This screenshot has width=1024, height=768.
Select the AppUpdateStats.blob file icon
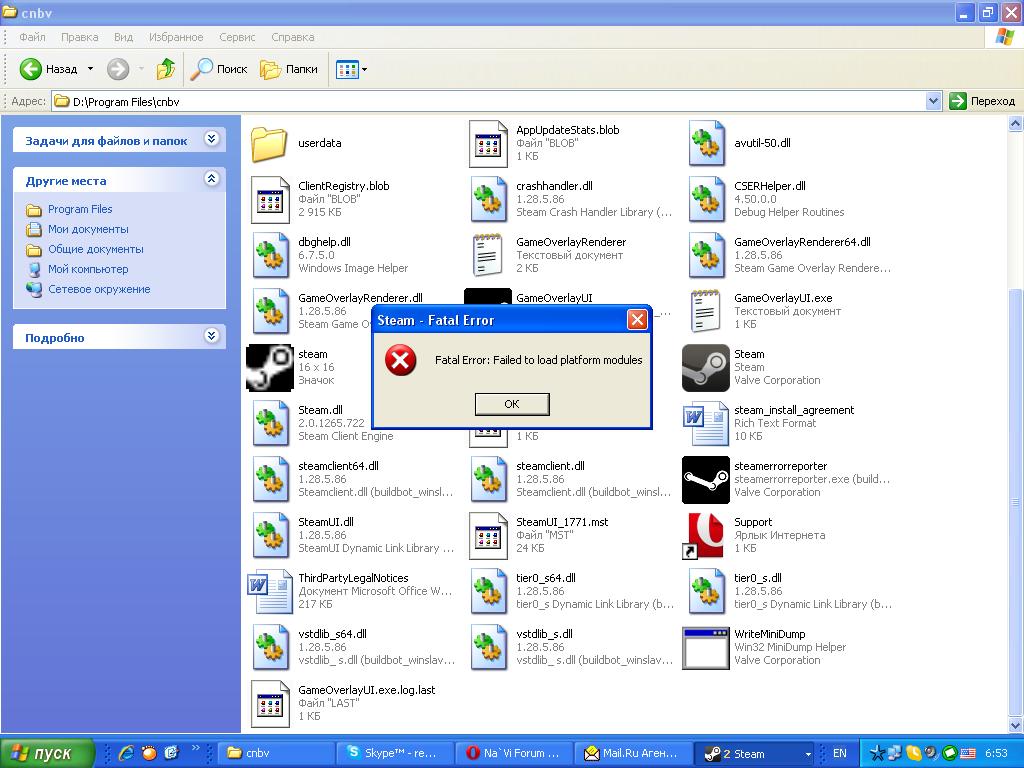[488, 144]
